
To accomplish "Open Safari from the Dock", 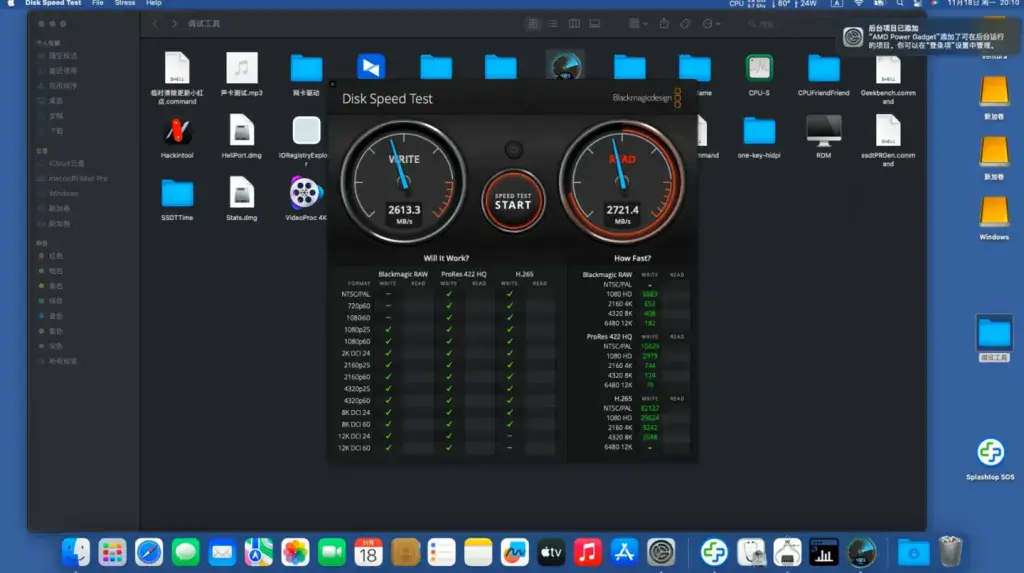I will pyautogui.click(x=149, y=553).
